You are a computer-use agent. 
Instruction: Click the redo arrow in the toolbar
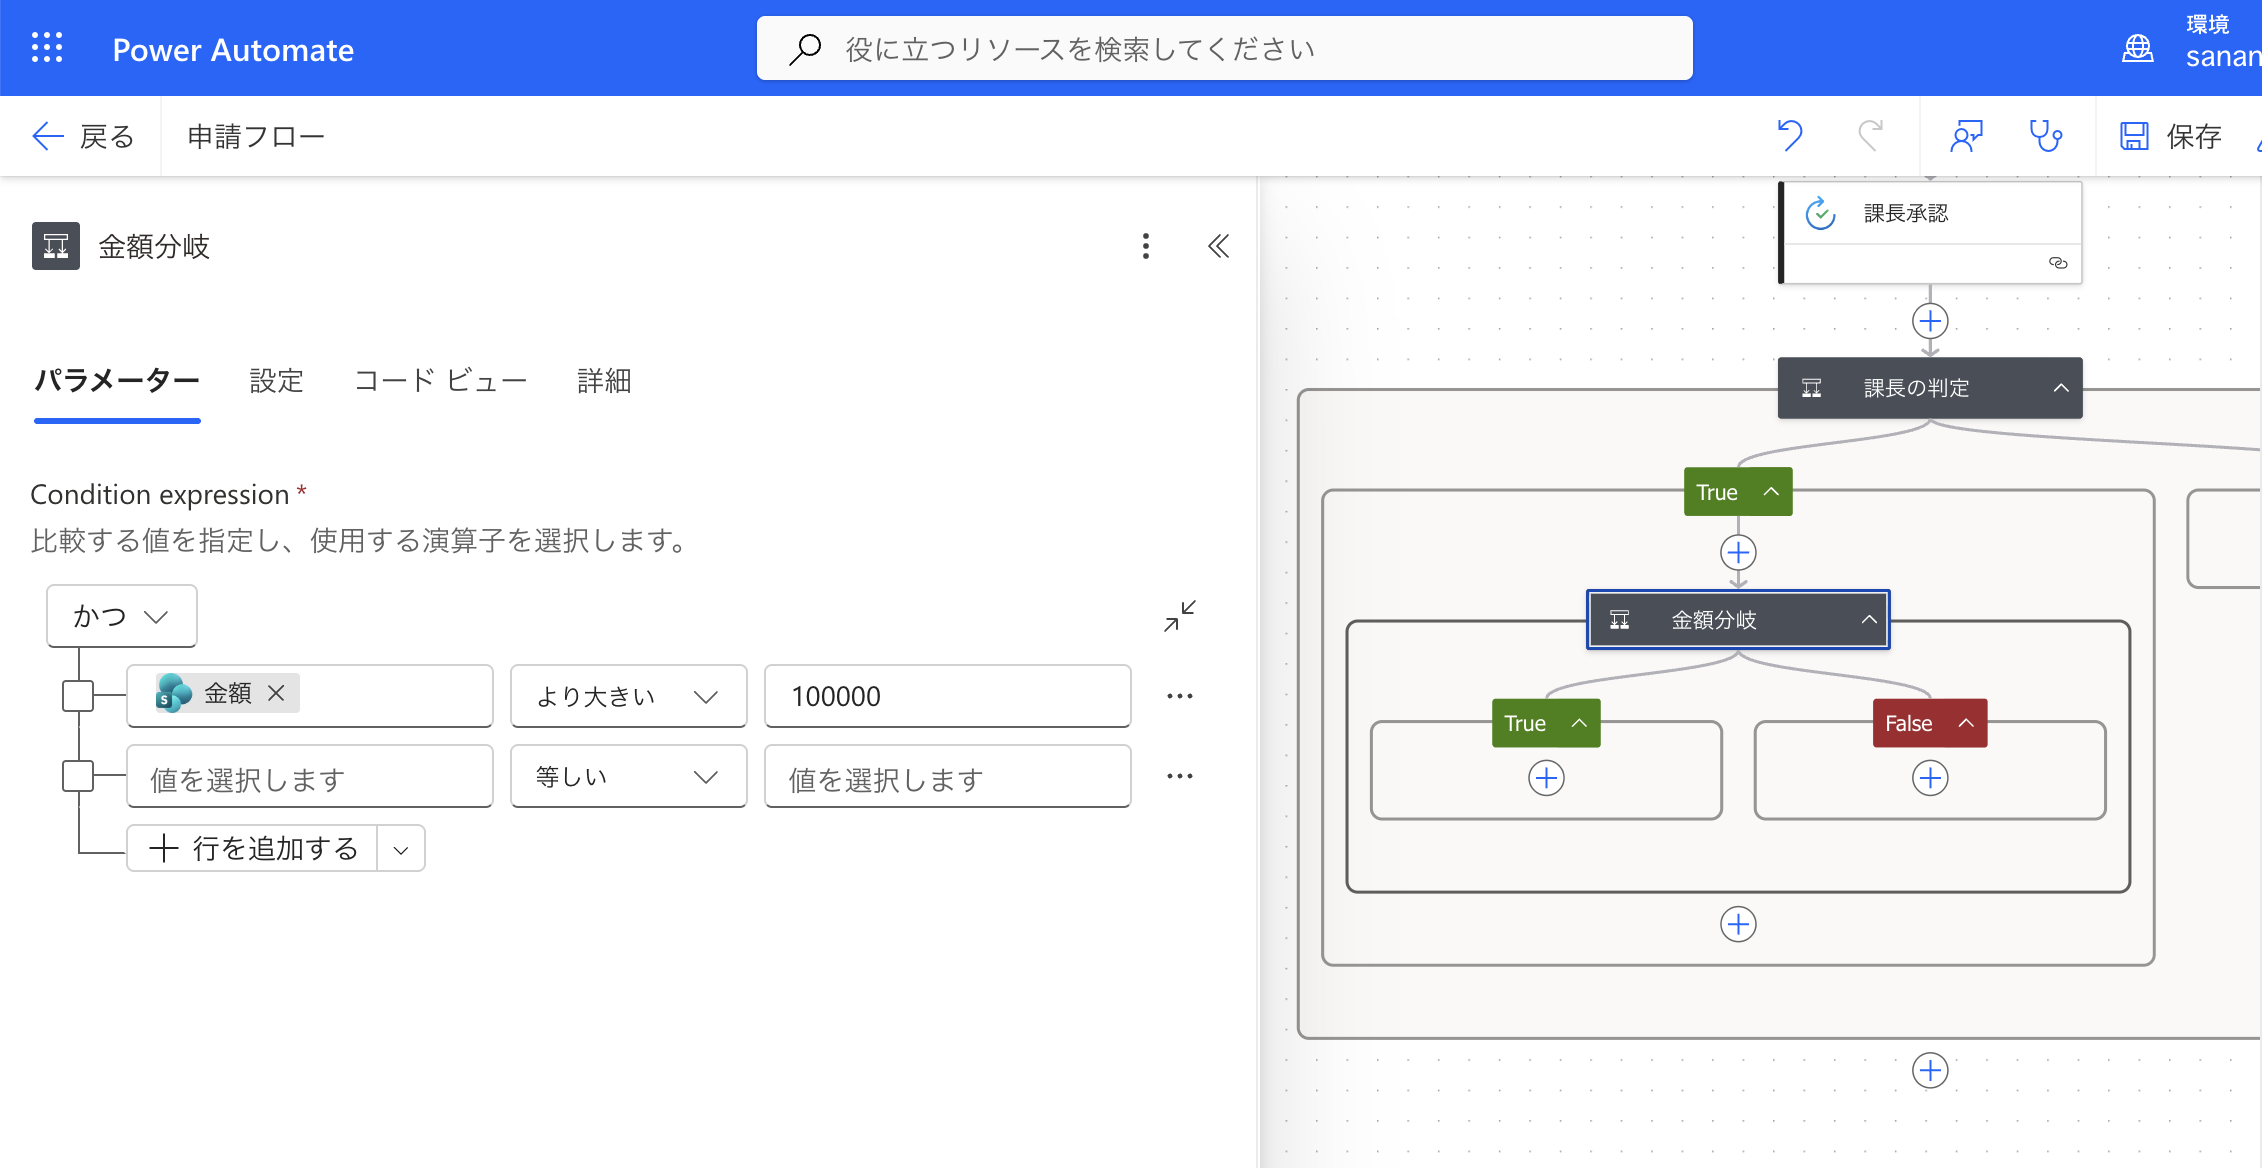(1870, 135)
